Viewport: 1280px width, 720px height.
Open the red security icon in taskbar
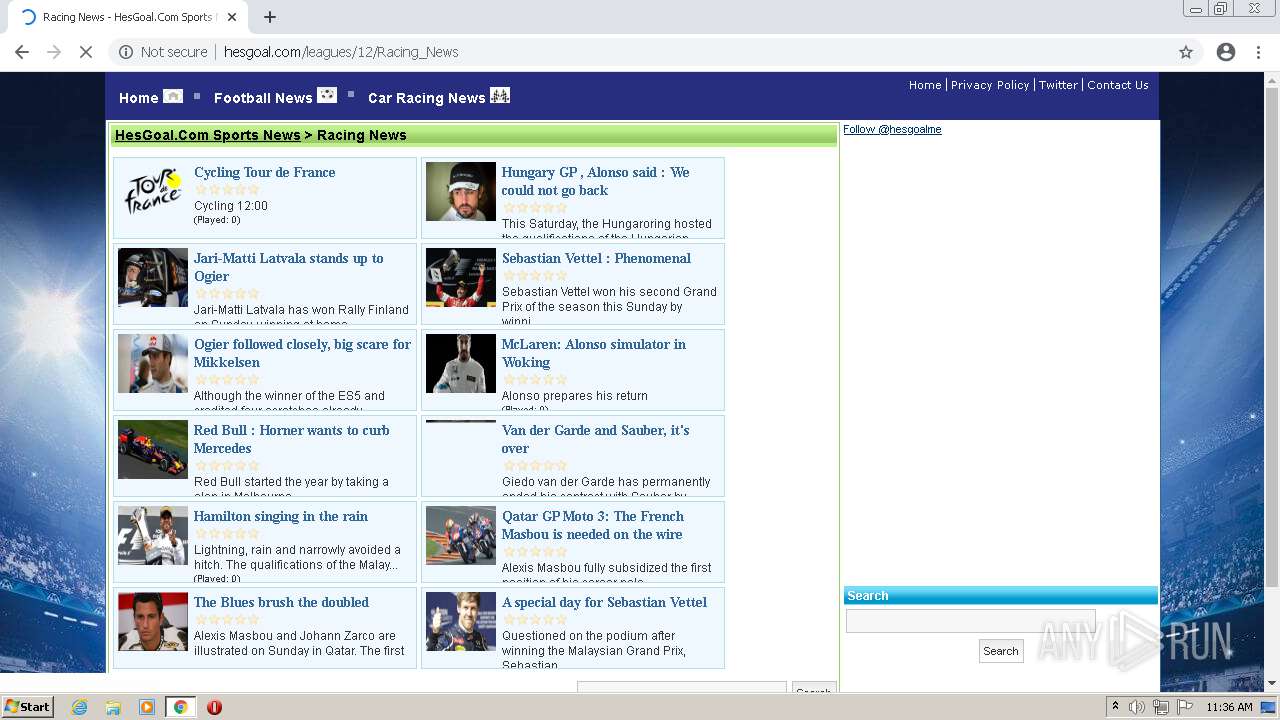coord(214,707)
